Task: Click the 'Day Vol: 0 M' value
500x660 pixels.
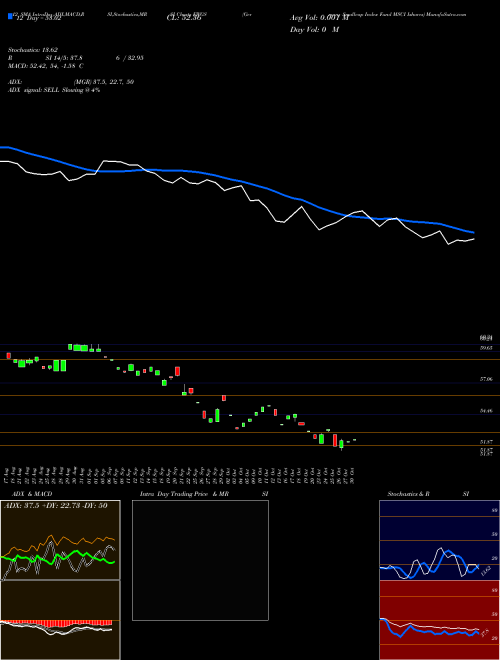Action: click(x=314, y=29)
